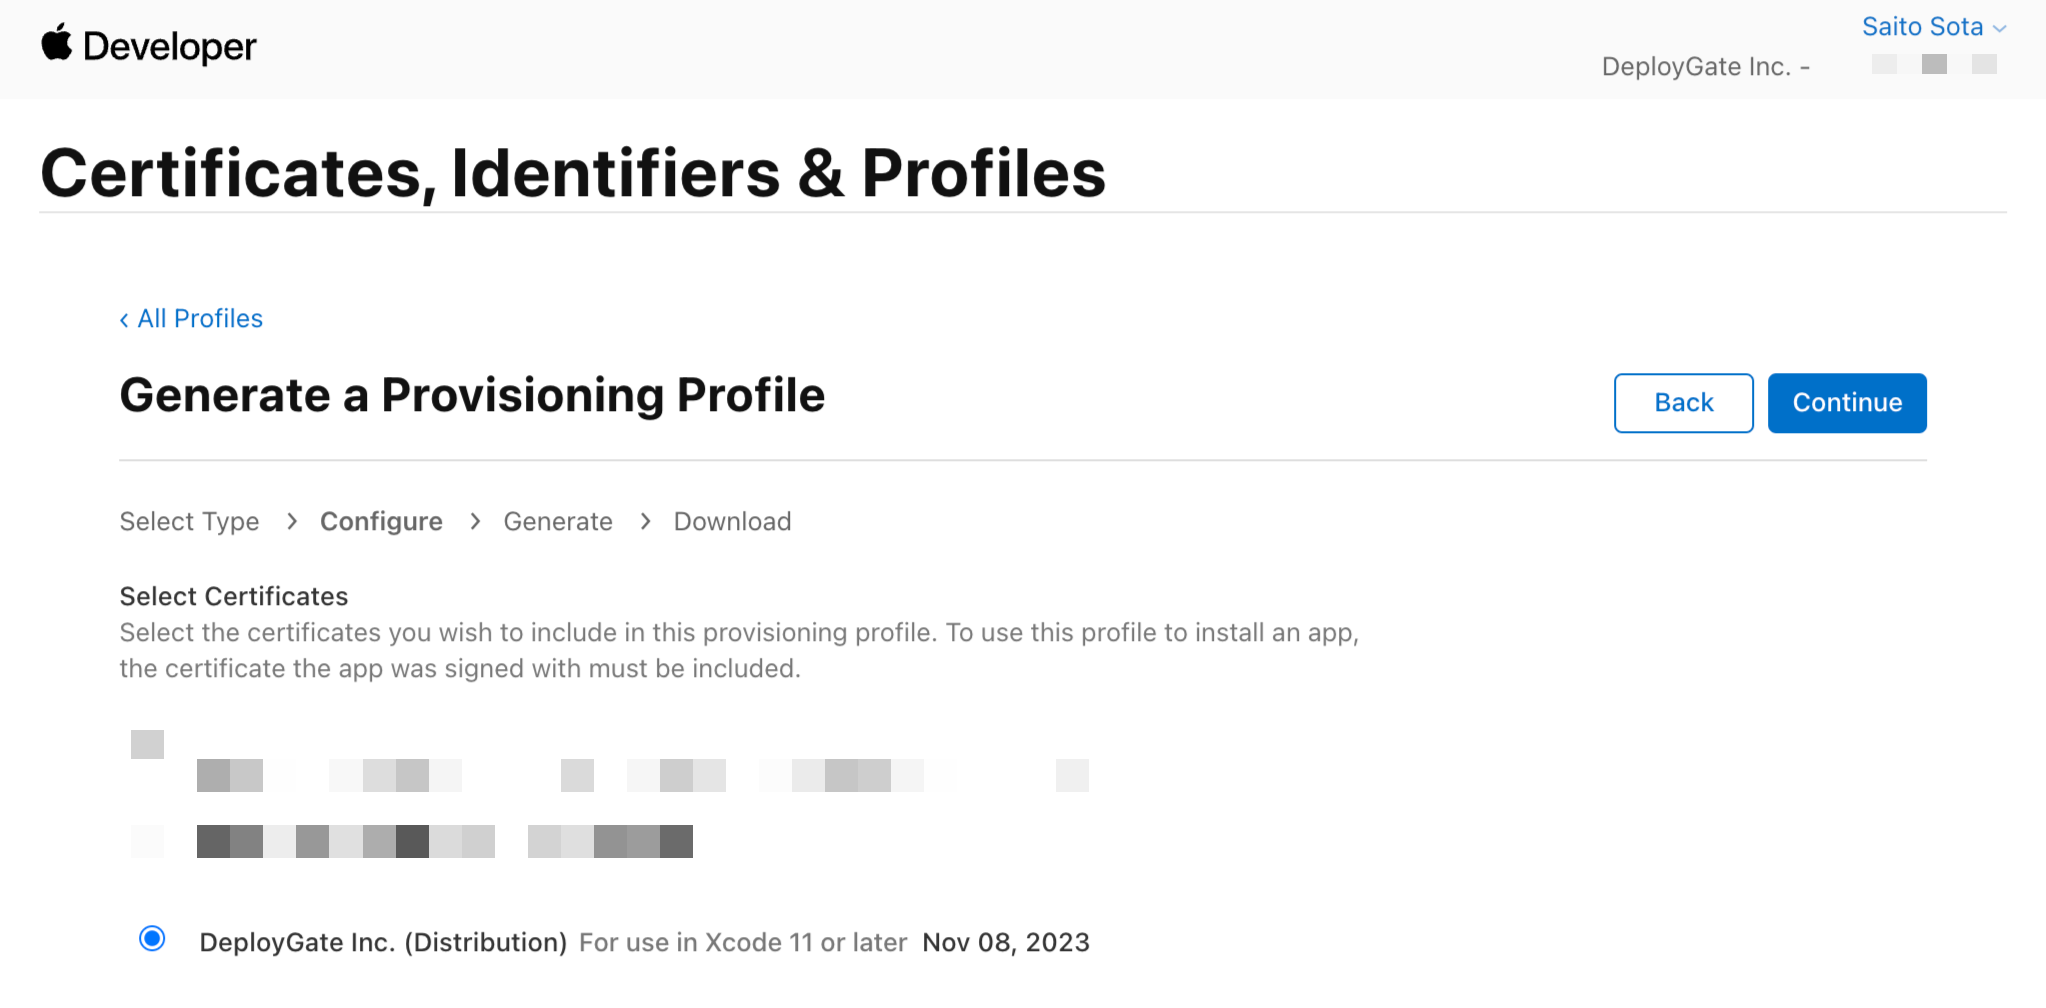The height and width of the screenshot is (1008, 2046).
Task: Click the Configure breadcrumb step
Action: (x=381, y=521)
